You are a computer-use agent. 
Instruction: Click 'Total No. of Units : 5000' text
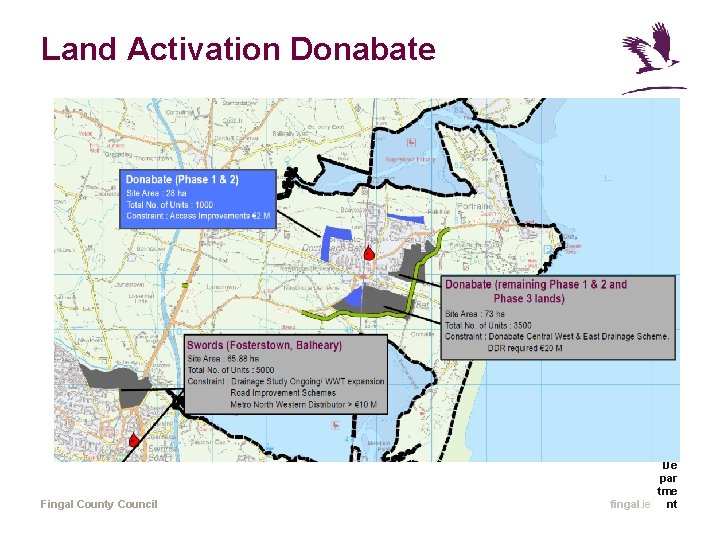coord(231,370)
